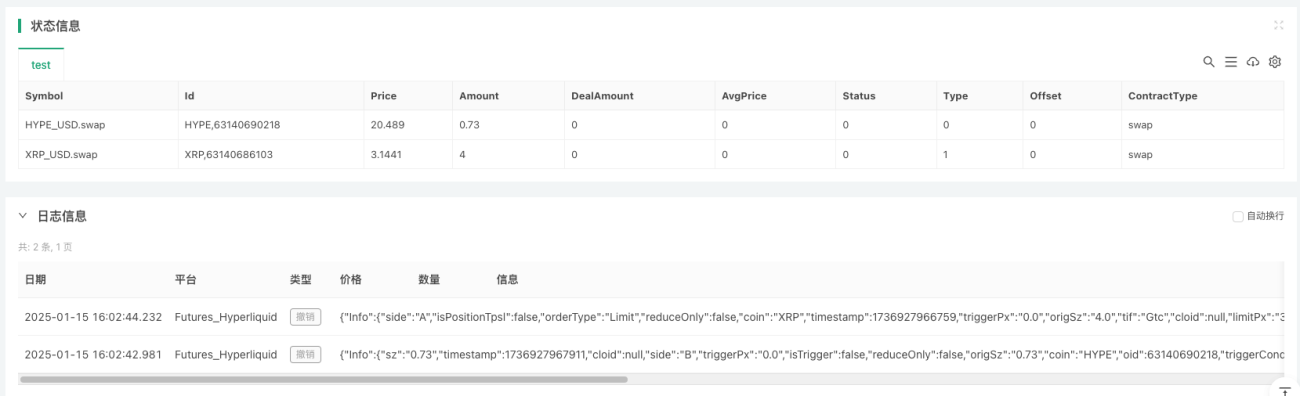
Task: Click the 日期 column header in log table
Action: [35, 280]
